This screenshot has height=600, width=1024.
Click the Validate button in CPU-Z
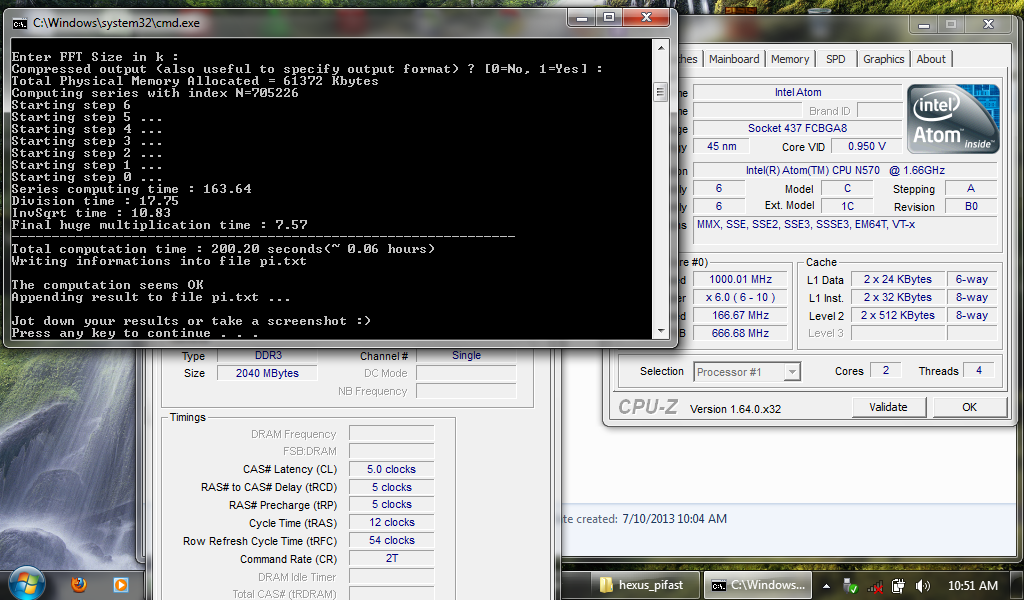point(888,407)
